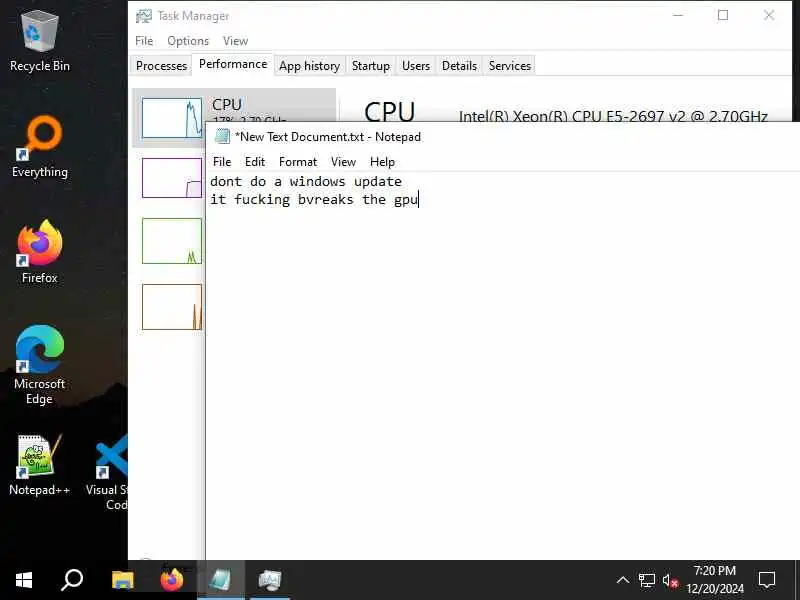
Task: Select the purple memory graph thumbnail
Action: pyautogui.click(x=172, y=178)
